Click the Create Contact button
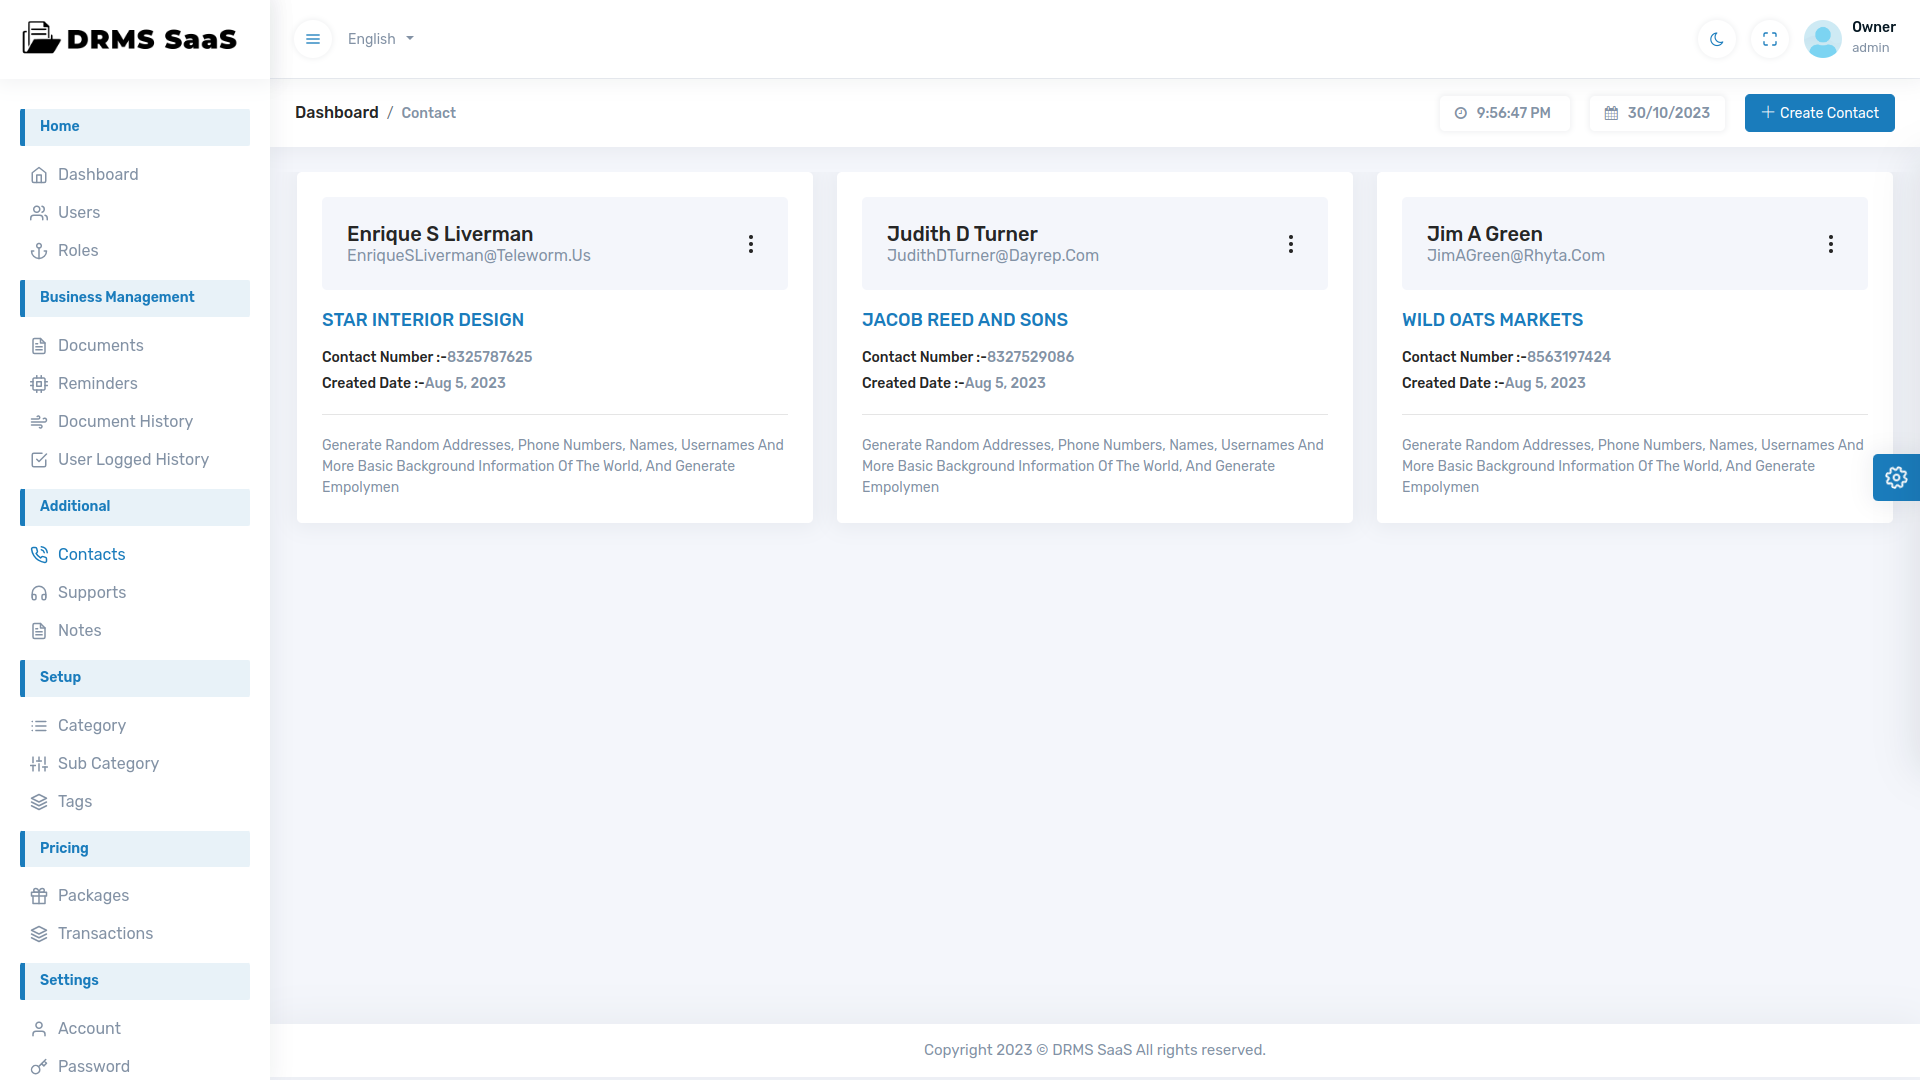 (1820, 112)
